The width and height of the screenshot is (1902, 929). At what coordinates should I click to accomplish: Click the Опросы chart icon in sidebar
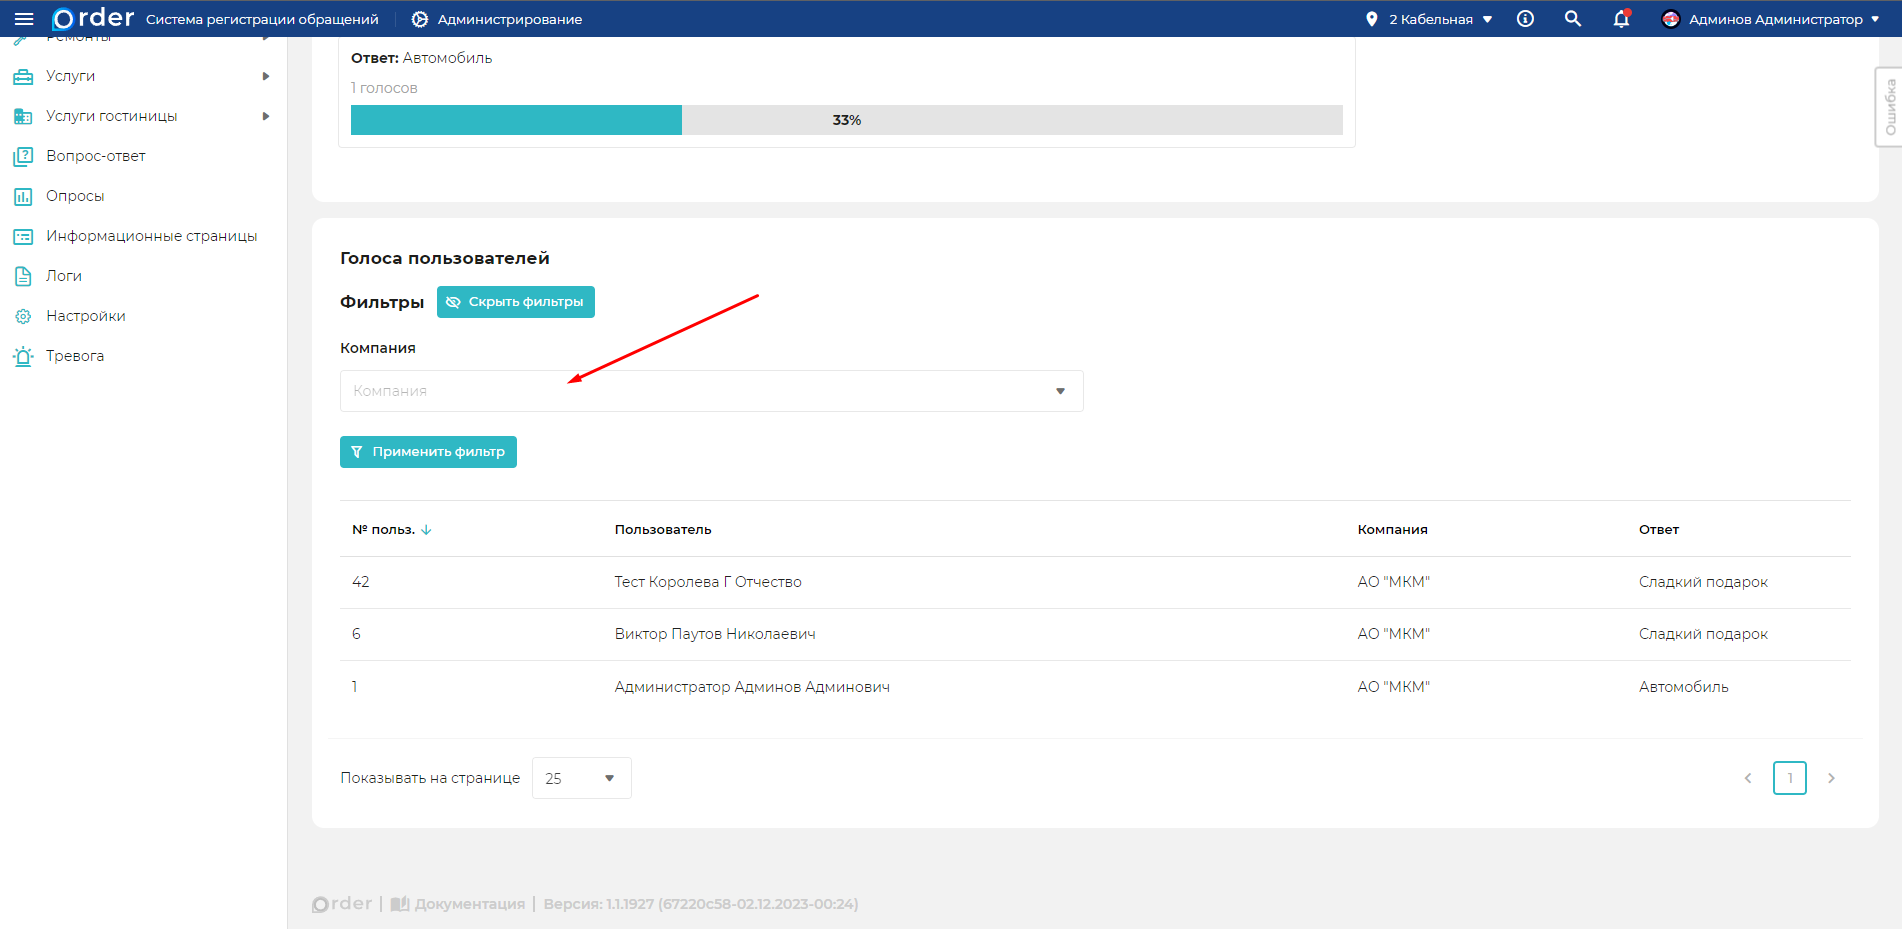[x=23, y=196]
